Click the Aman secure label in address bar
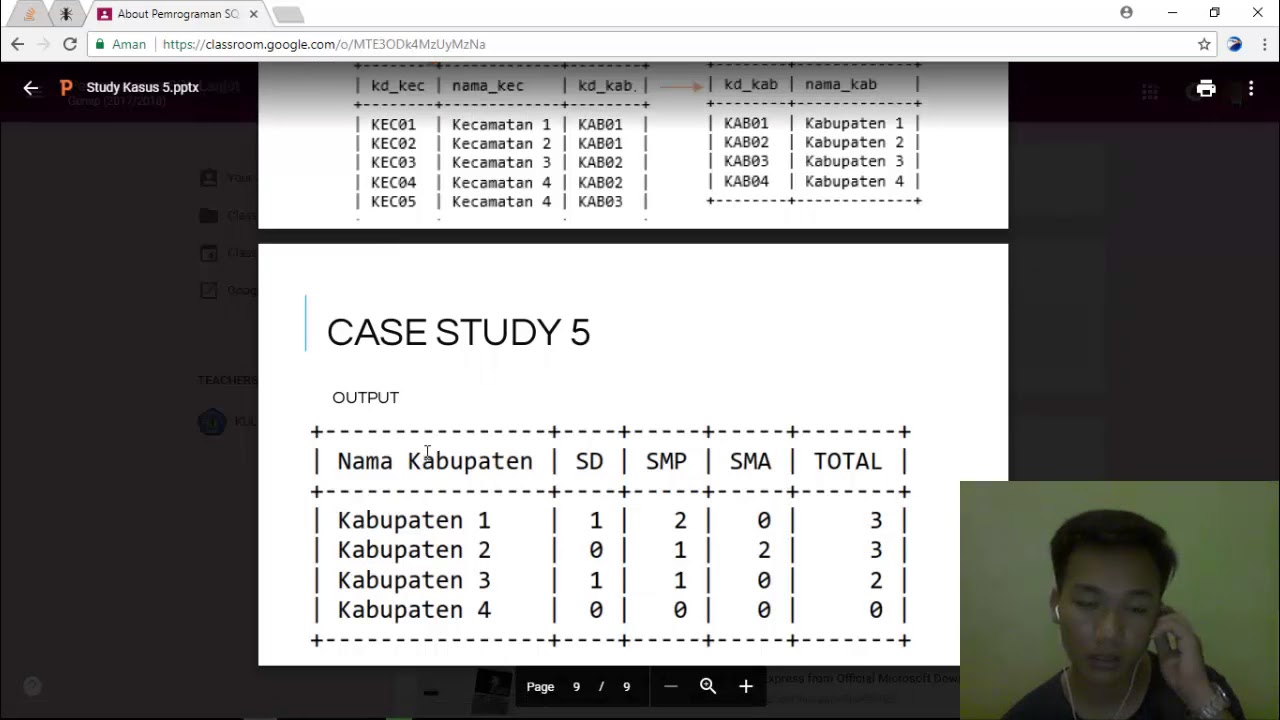Image resolution: width=1280 pixels, height=720 pixels. (129, 44)
